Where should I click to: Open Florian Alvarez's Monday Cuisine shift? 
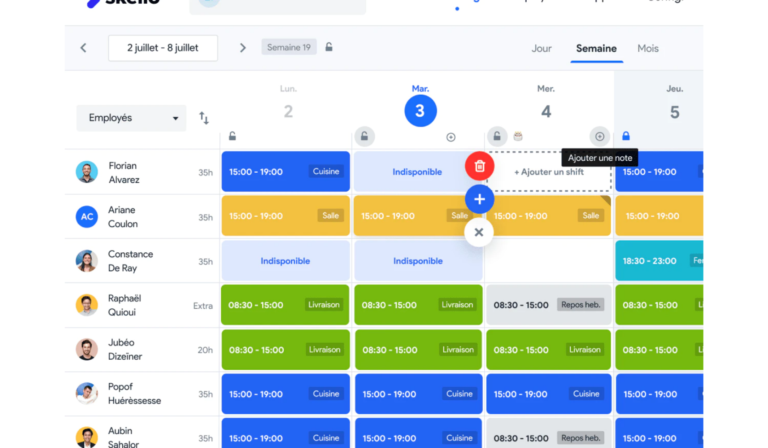286,171
